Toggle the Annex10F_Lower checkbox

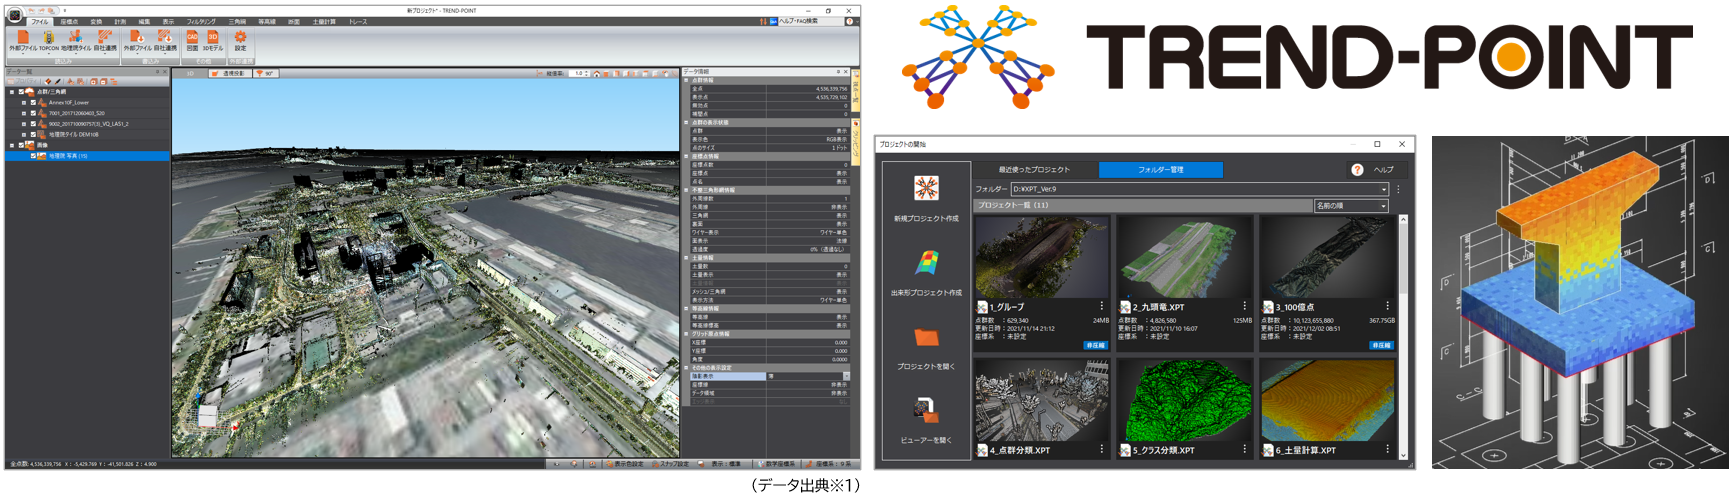33,102
